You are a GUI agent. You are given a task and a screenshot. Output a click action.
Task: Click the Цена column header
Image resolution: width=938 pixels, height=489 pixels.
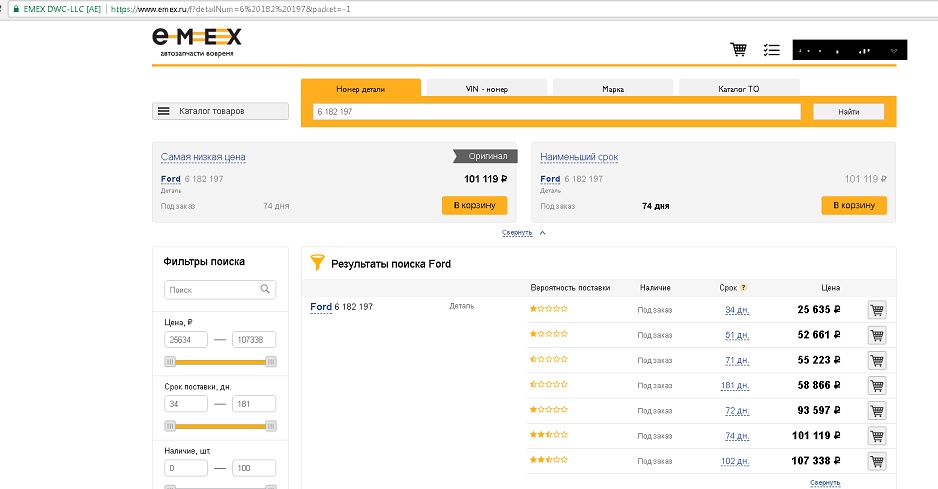[x=830, y=288]
